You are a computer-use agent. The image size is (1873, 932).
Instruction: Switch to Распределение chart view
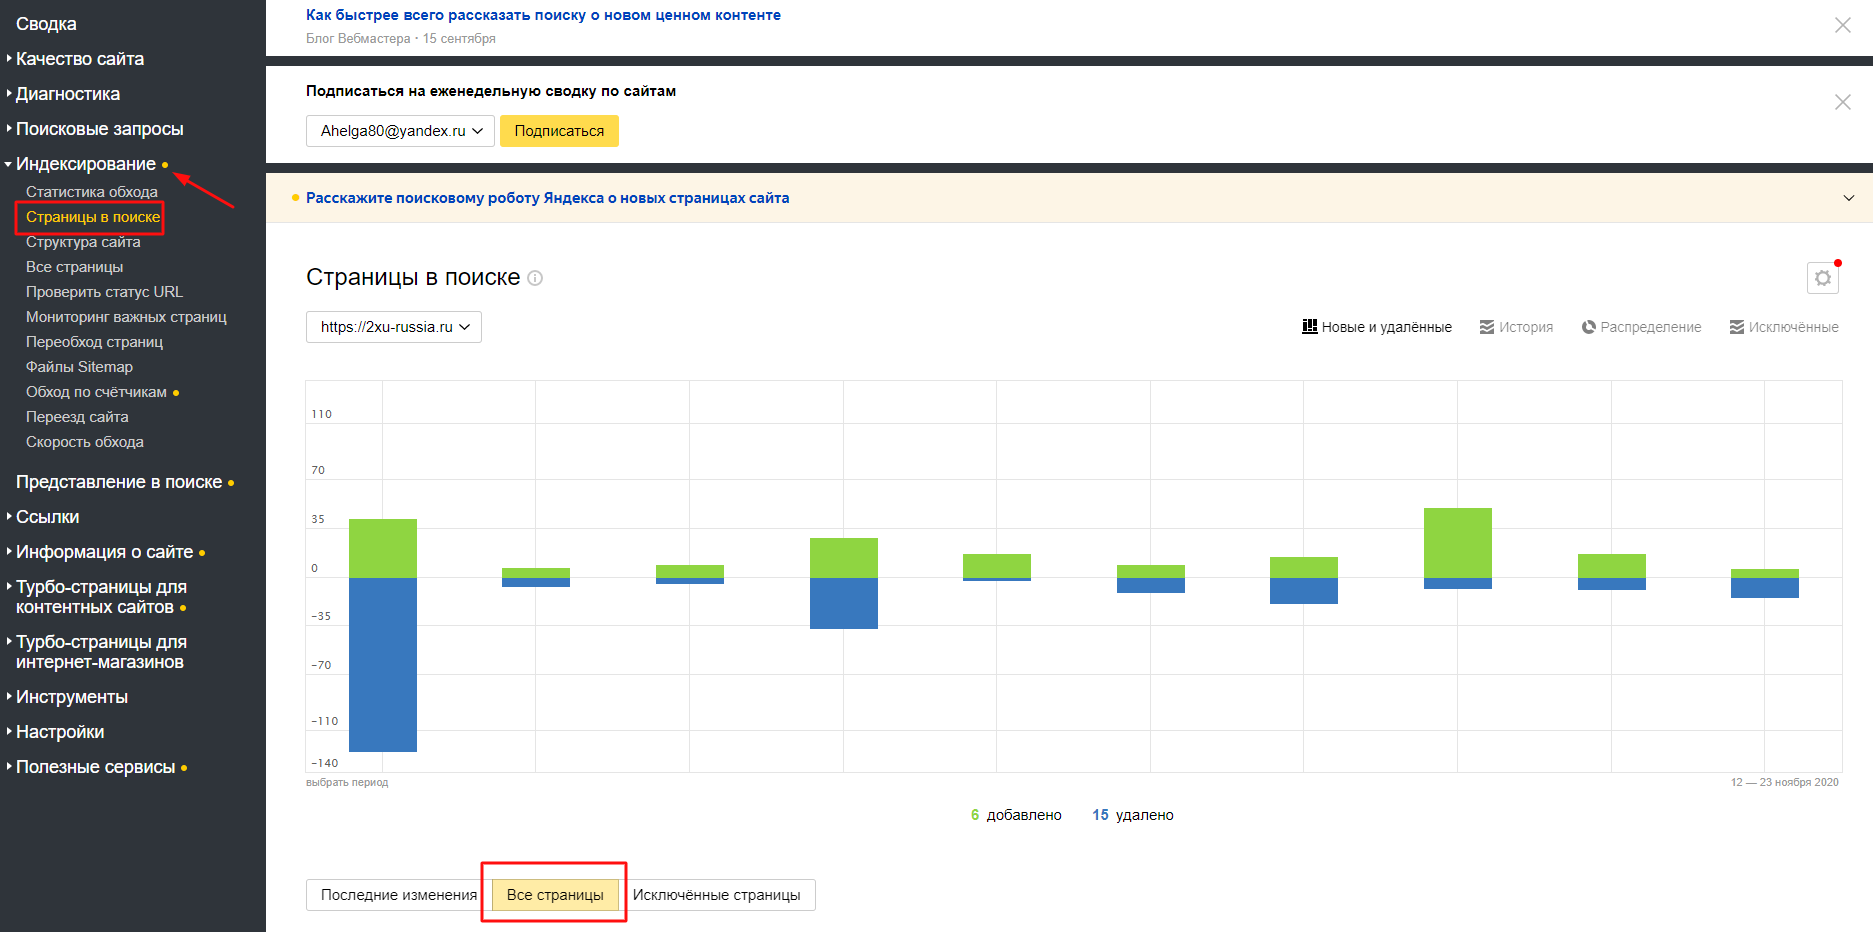(x=1641, y=327)
